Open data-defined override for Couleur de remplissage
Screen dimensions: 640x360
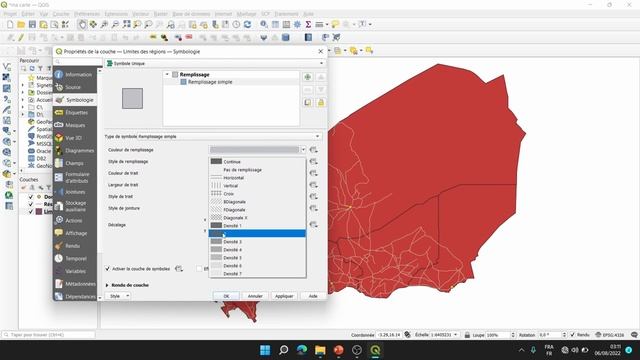(x=313, y=150)
